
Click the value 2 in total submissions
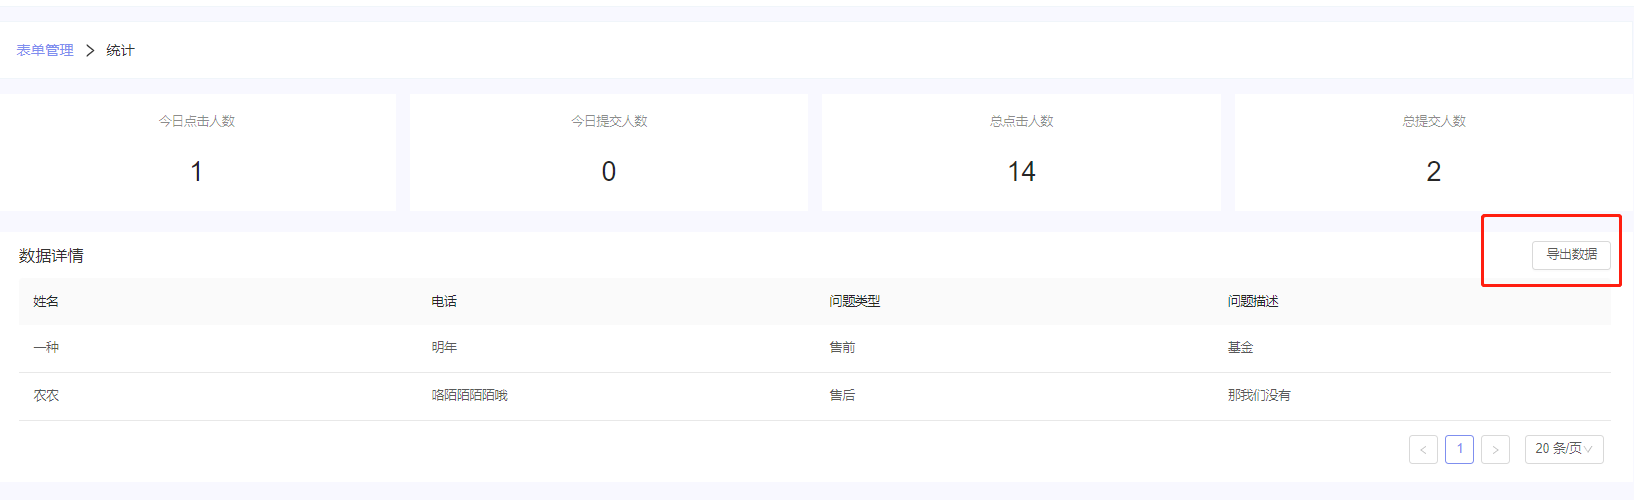tap(1434, 172)
